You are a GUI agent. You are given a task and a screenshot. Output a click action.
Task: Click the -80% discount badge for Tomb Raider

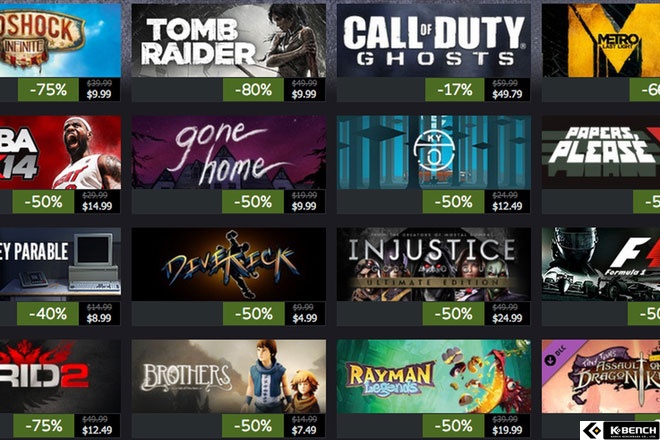253,90
